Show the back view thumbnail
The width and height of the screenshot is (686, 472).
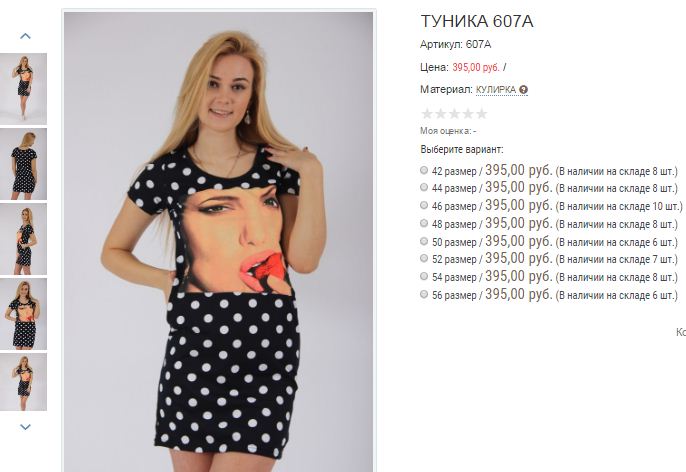23,164
